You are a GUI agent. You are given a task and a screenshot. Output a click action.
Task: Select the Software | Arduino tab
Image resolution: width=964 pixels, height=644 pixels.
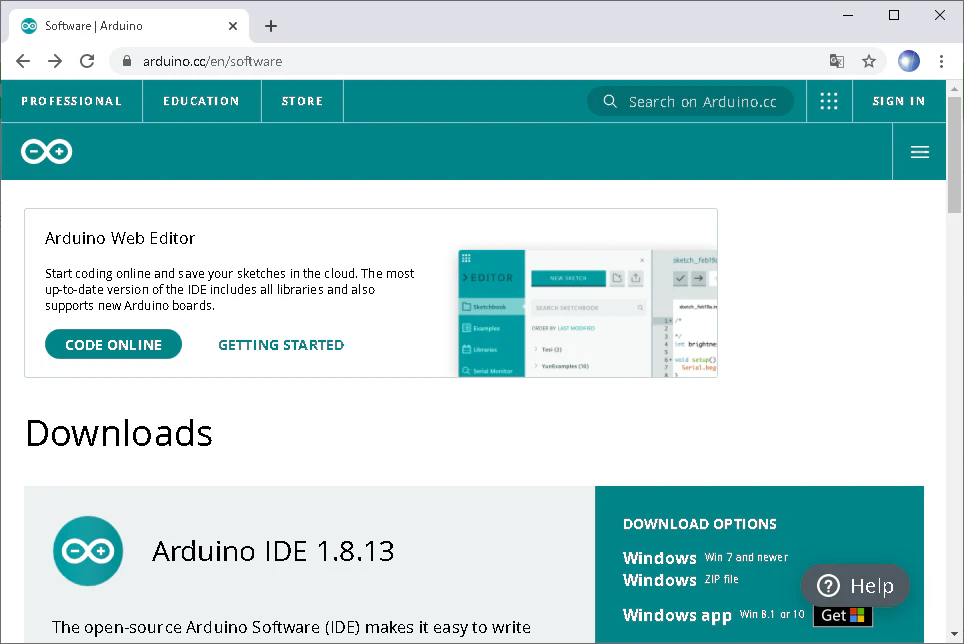(x=129, y=26)
